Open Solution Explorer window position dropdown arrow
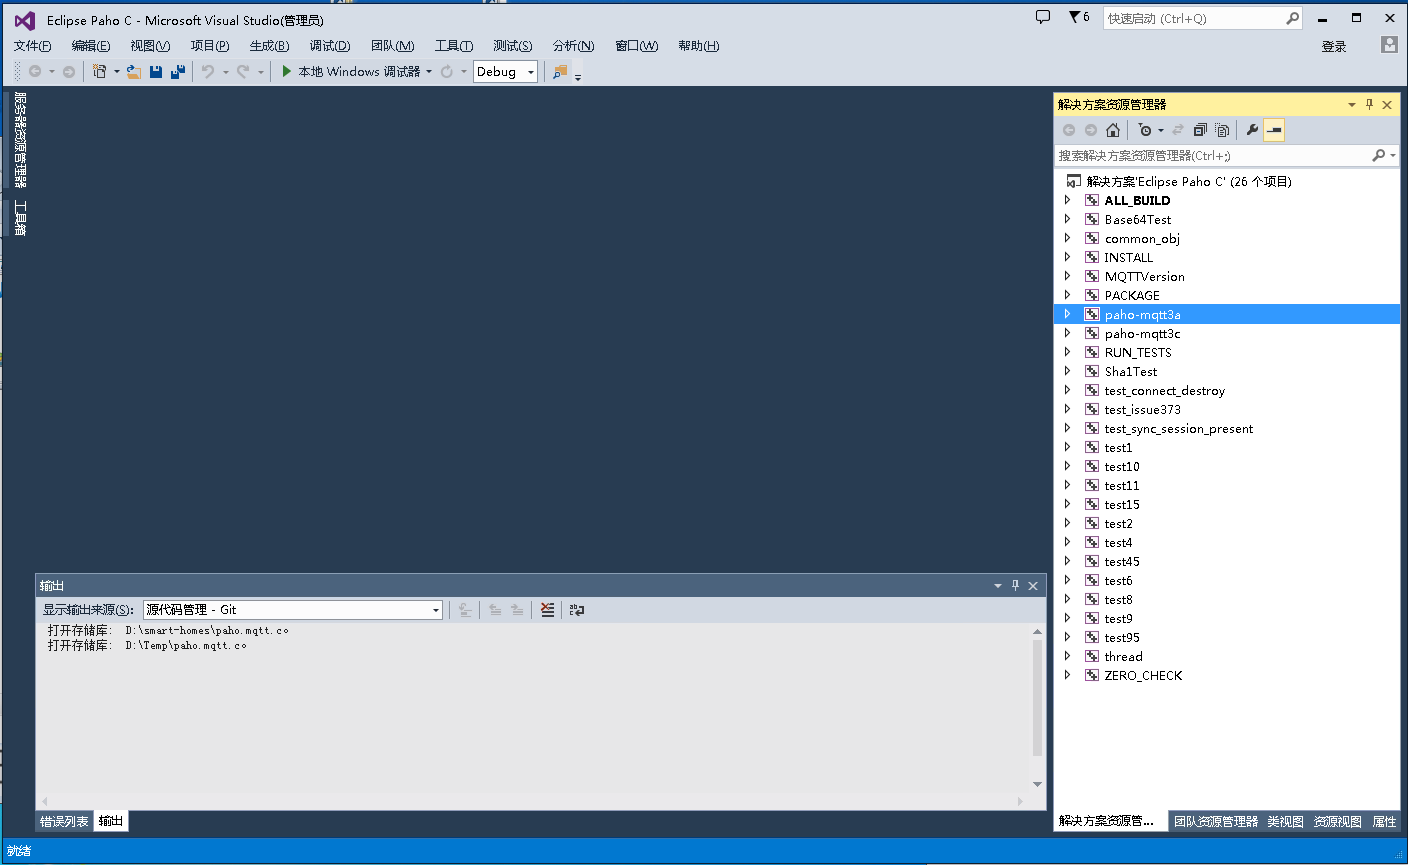Viewport: 1408px width, 865px height. pos(1351,104)
